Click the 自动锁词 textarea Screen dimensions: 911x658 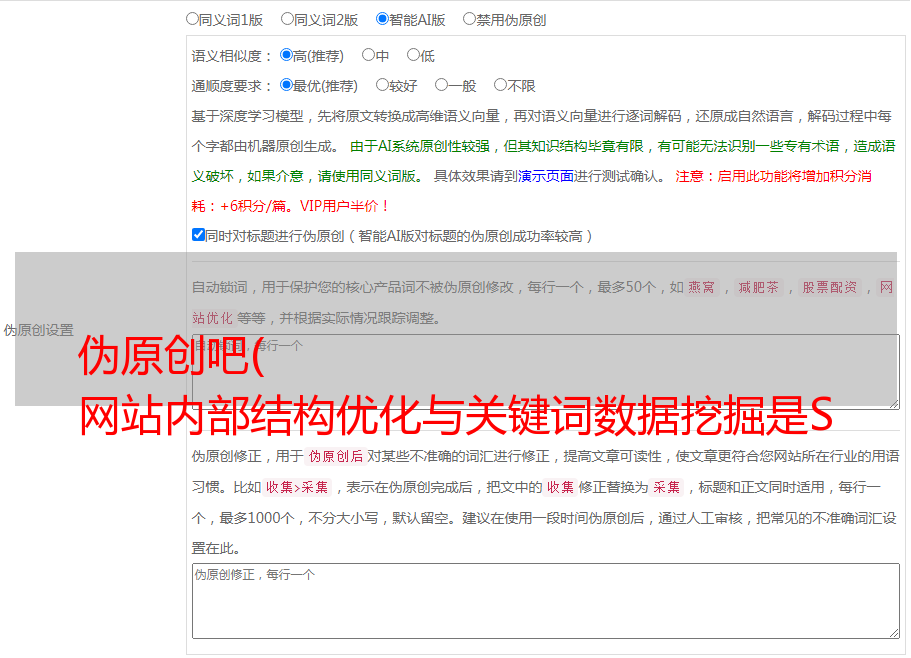[x=546, y=372]
